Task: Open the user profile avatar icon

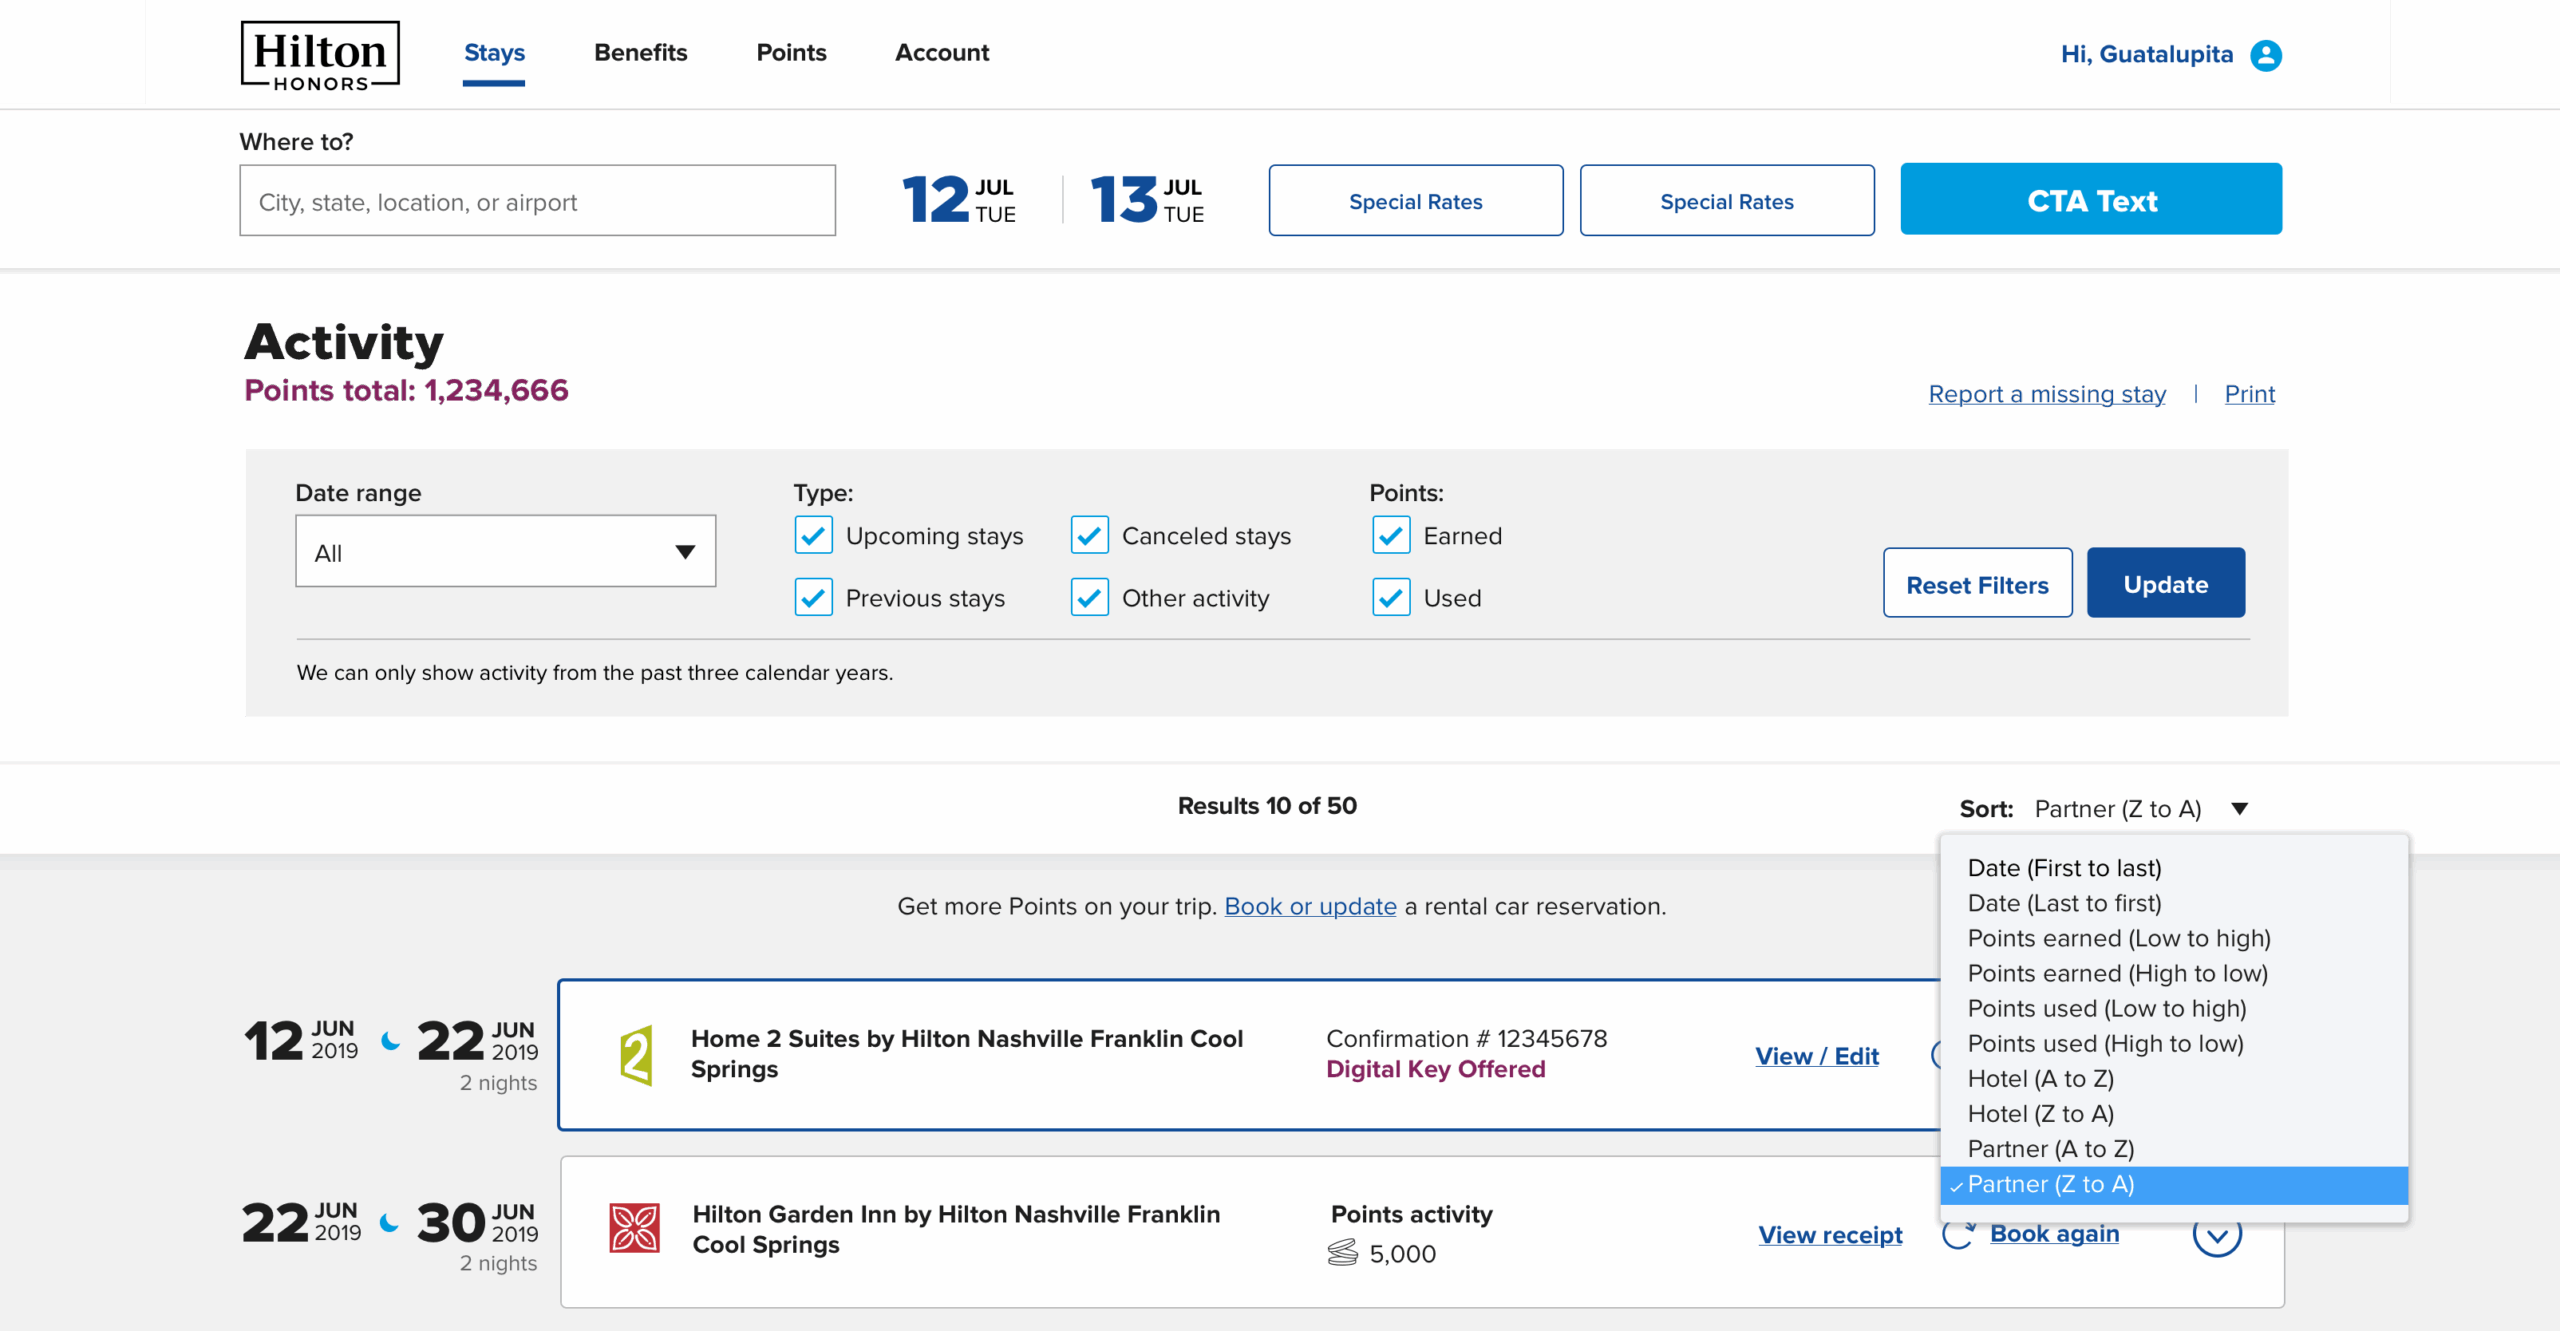Action: coord(2265,55)
